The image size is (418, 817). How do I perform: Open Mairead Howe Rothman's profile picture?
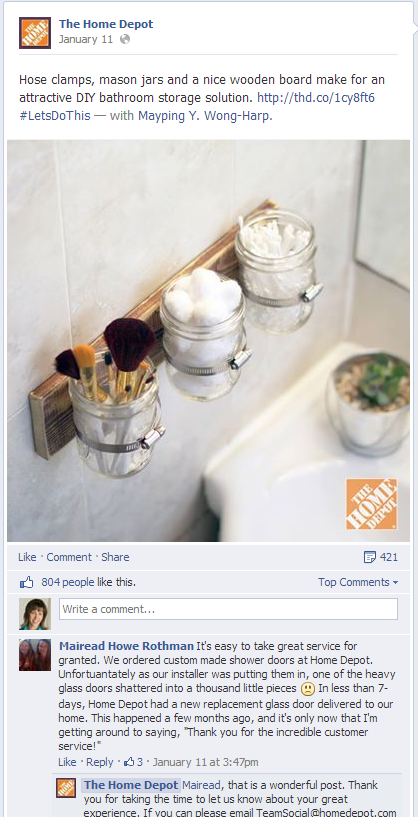35,655
